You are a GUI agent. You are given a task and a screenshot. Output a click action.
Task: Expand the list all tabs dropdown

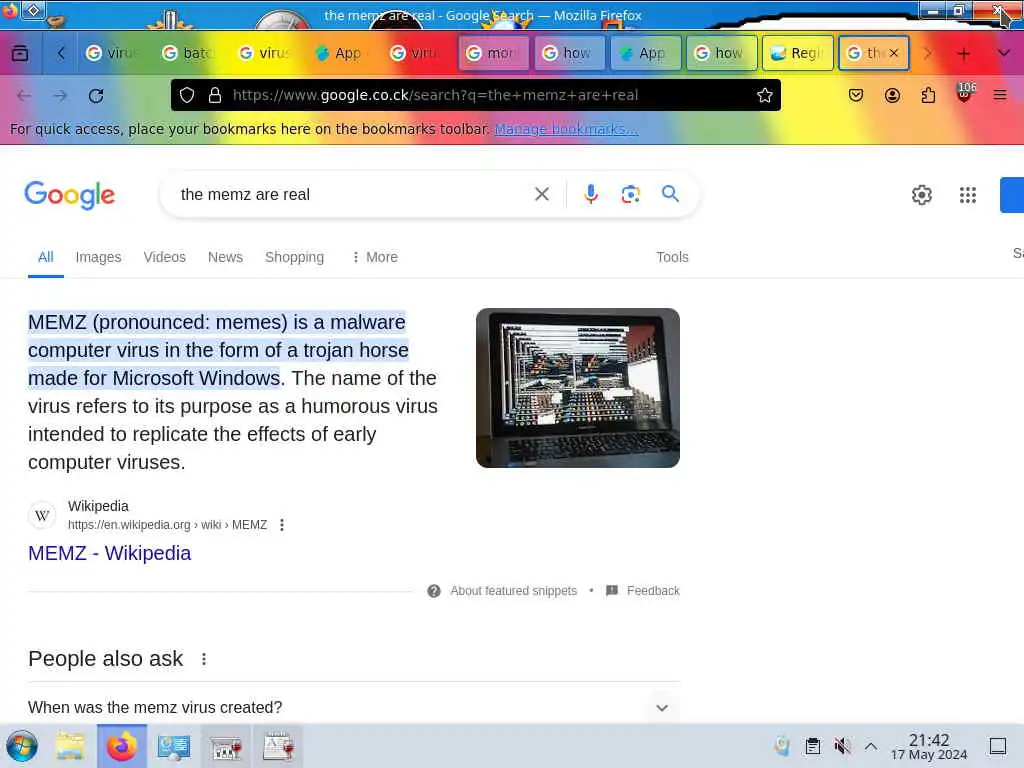point(1004,53)
